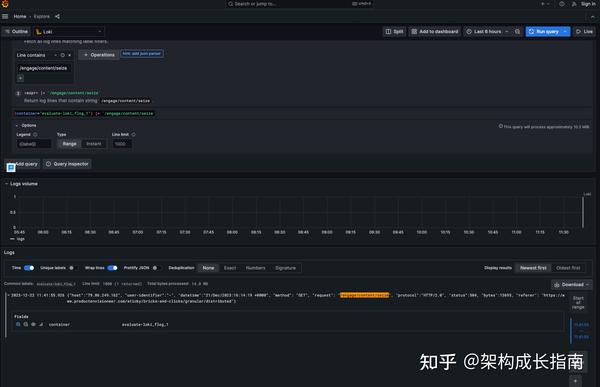600x387 pixels.
Task: Click the Grafana logo
Action: point(5,4)
